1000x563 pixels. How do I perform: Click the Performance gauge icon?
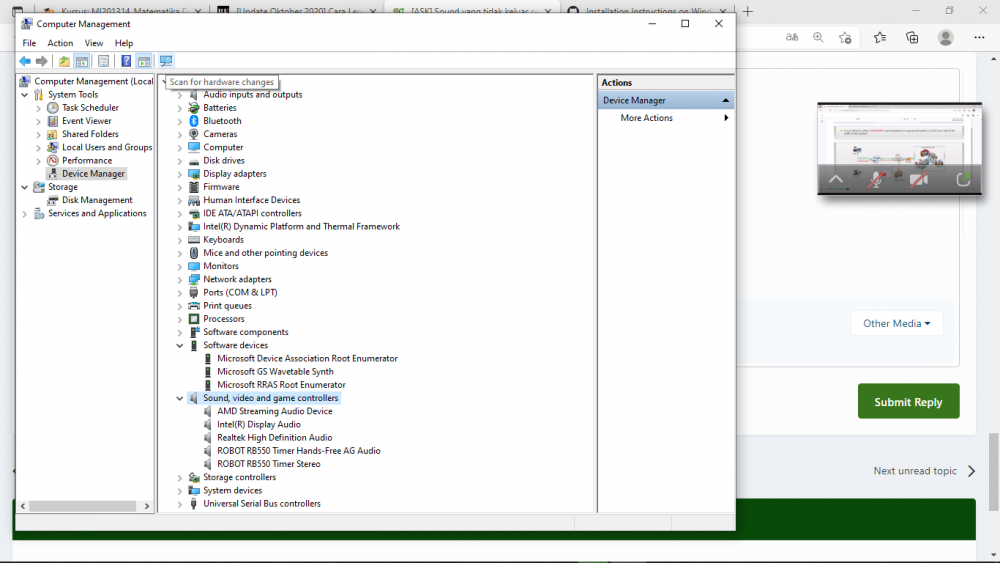pyautogui.click(x=53, y=161)
